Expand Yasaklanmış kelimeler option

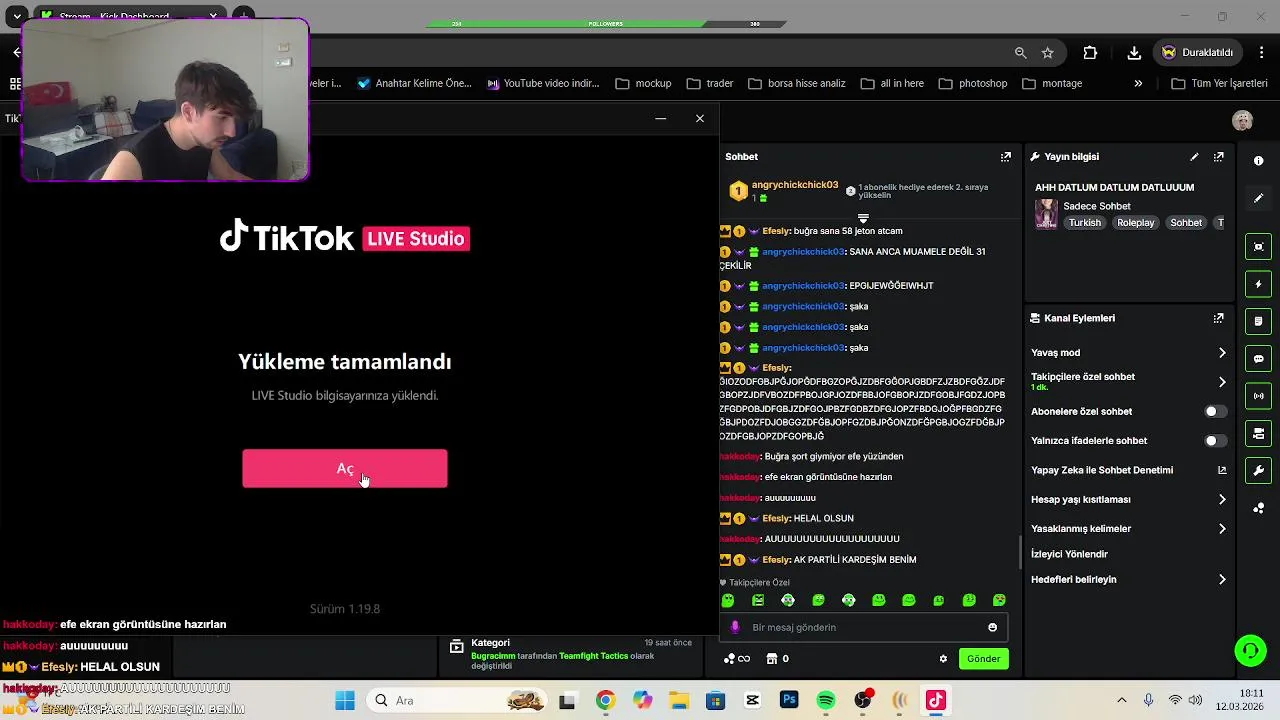[x=1221, y=529]
